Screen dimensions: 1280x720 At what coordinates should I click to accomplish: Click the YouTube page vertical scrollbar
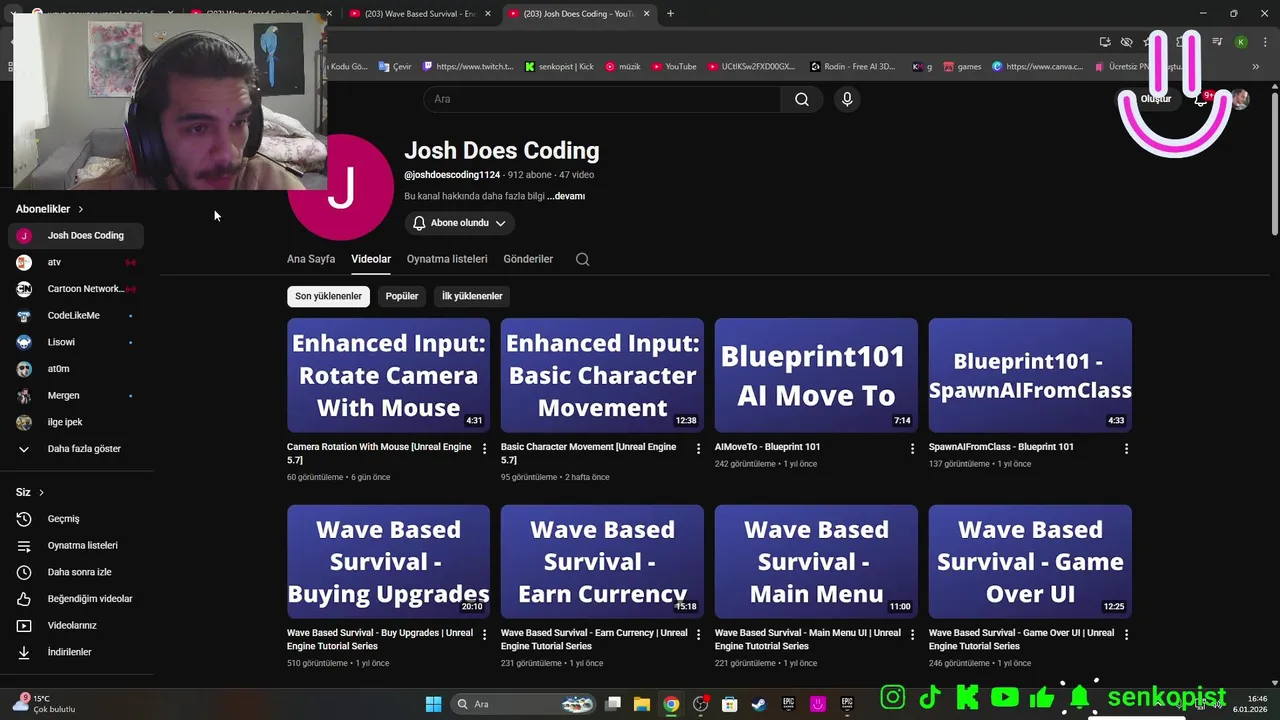point(1274,163)
